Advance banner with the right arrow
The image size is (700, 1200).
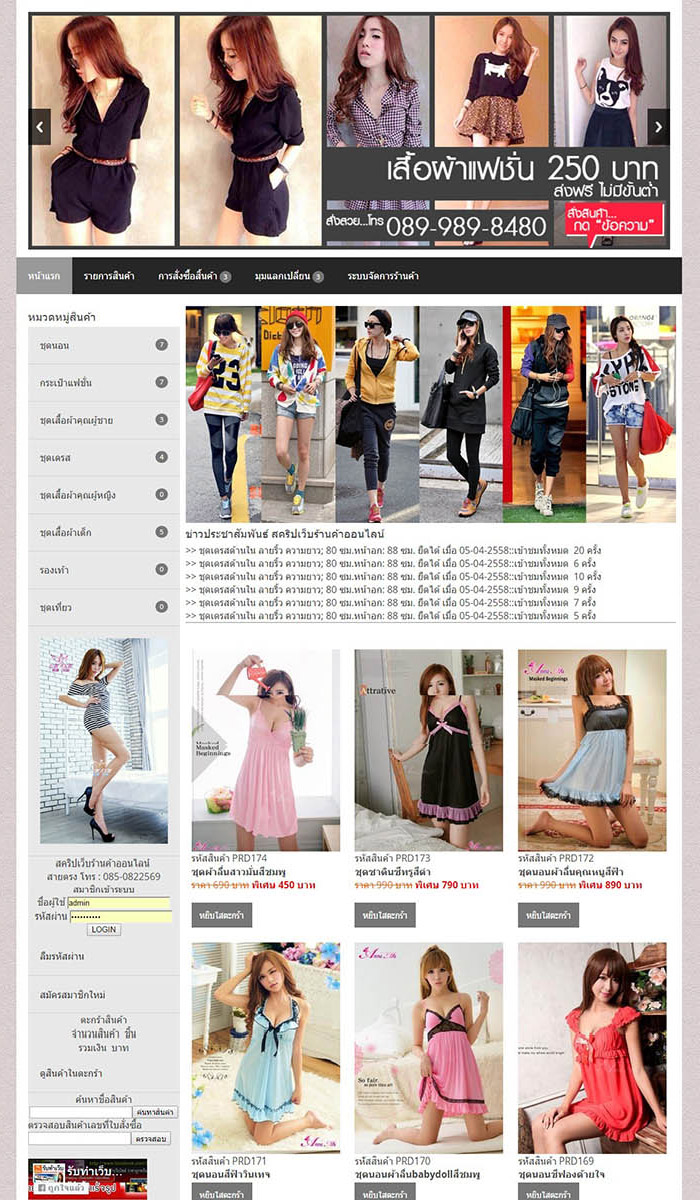(x=658, y=127)
